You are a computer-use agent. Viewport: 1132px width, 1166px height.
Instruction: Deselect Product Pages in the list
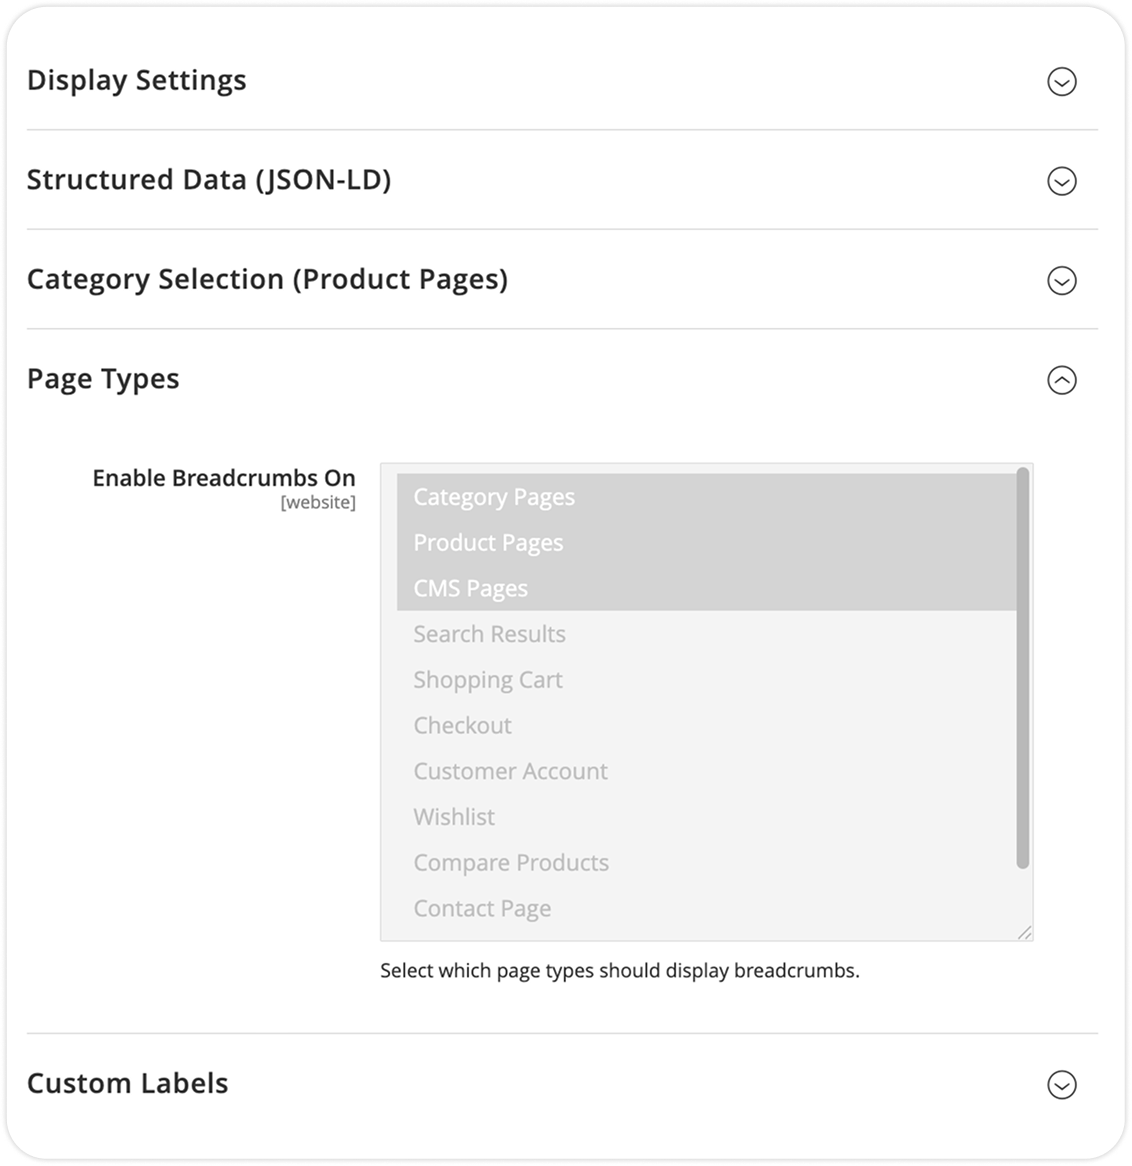[489, 543]
